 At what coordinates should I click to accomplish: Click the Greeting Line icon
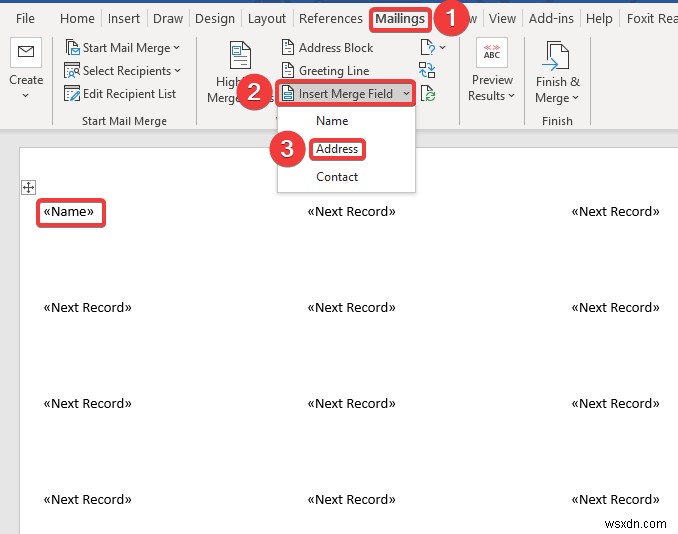pyautogui.click(x=288, y=70)
